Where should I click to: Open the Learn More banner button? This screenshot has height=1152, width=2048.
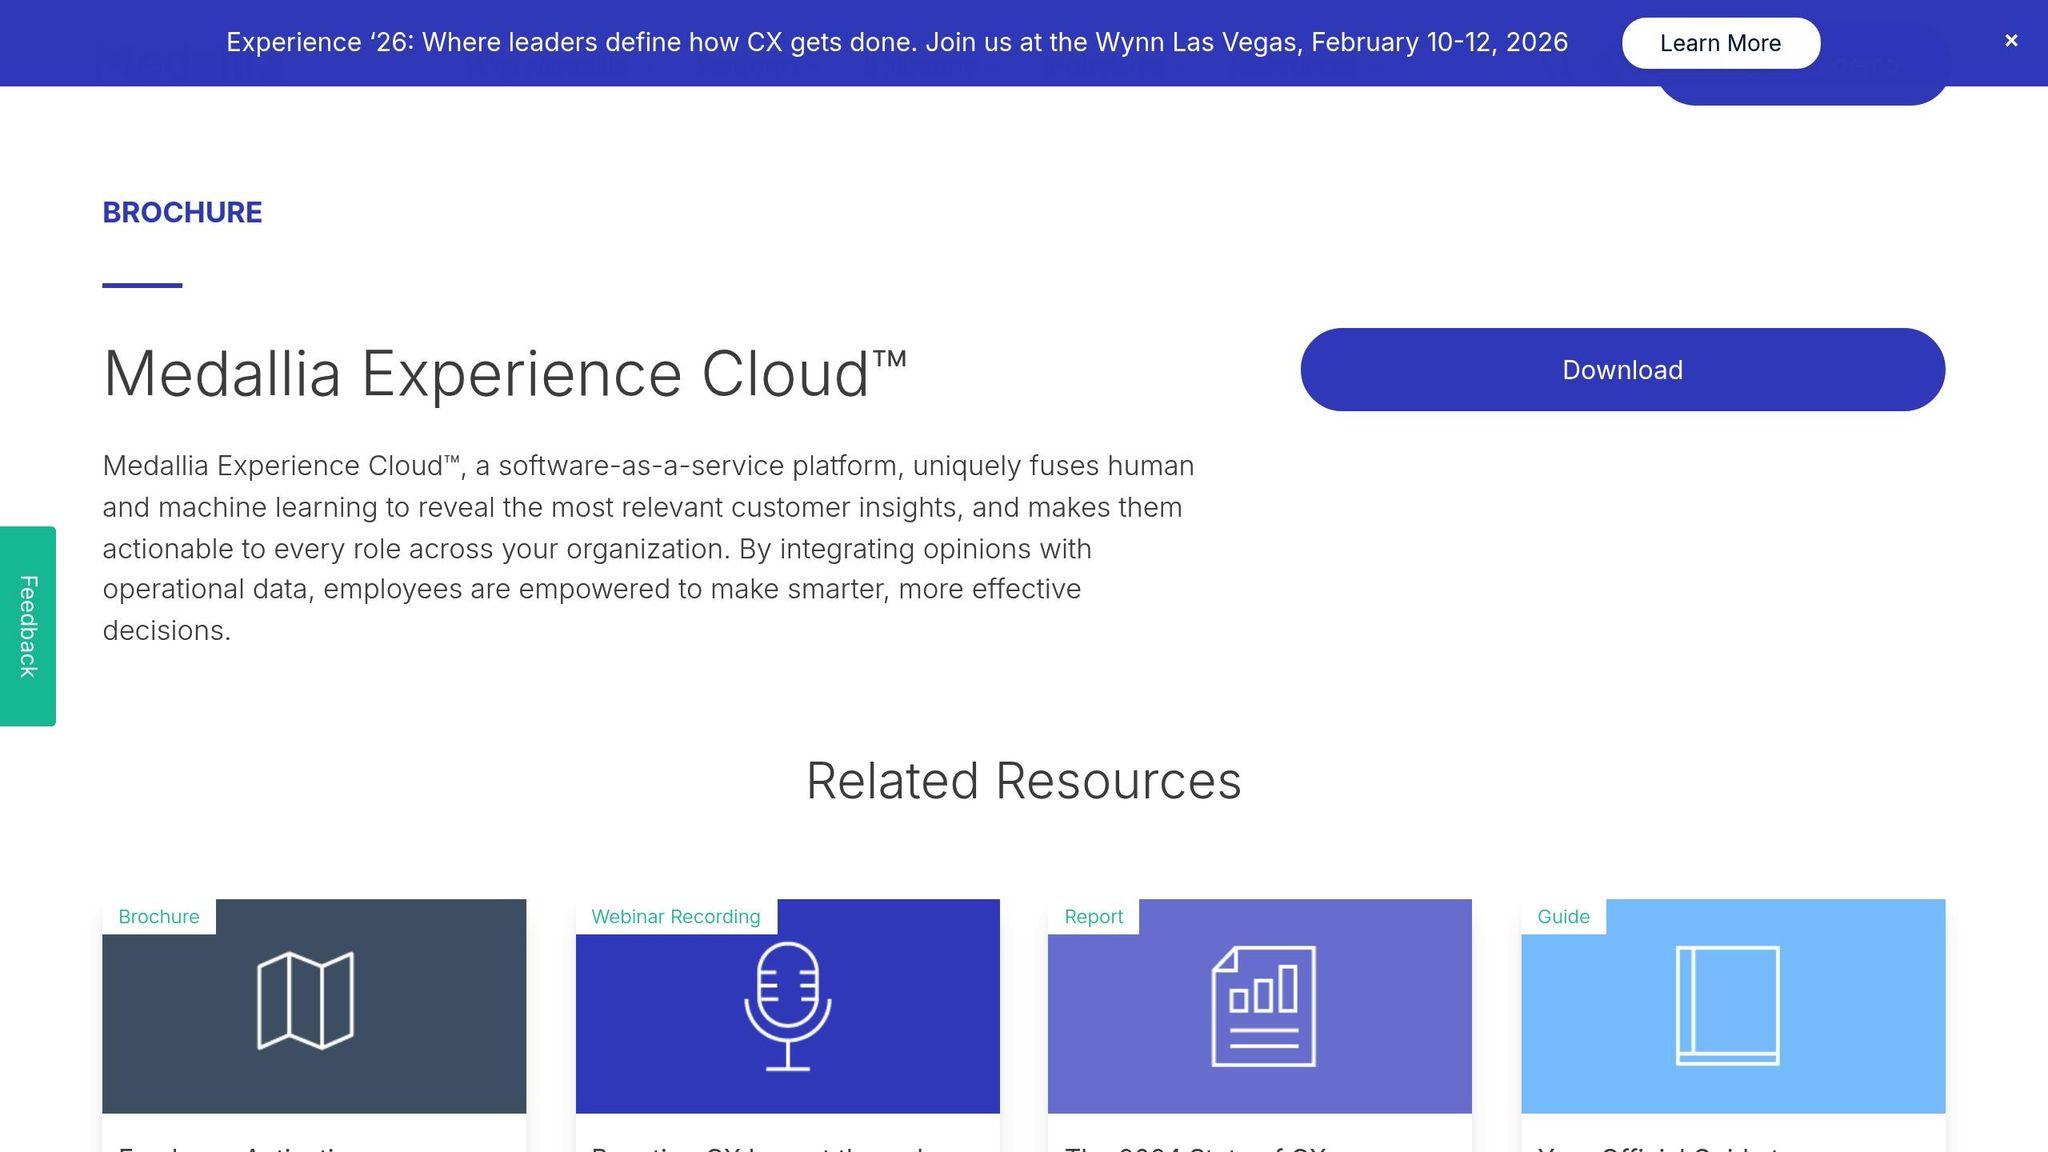click(1720, 42)
